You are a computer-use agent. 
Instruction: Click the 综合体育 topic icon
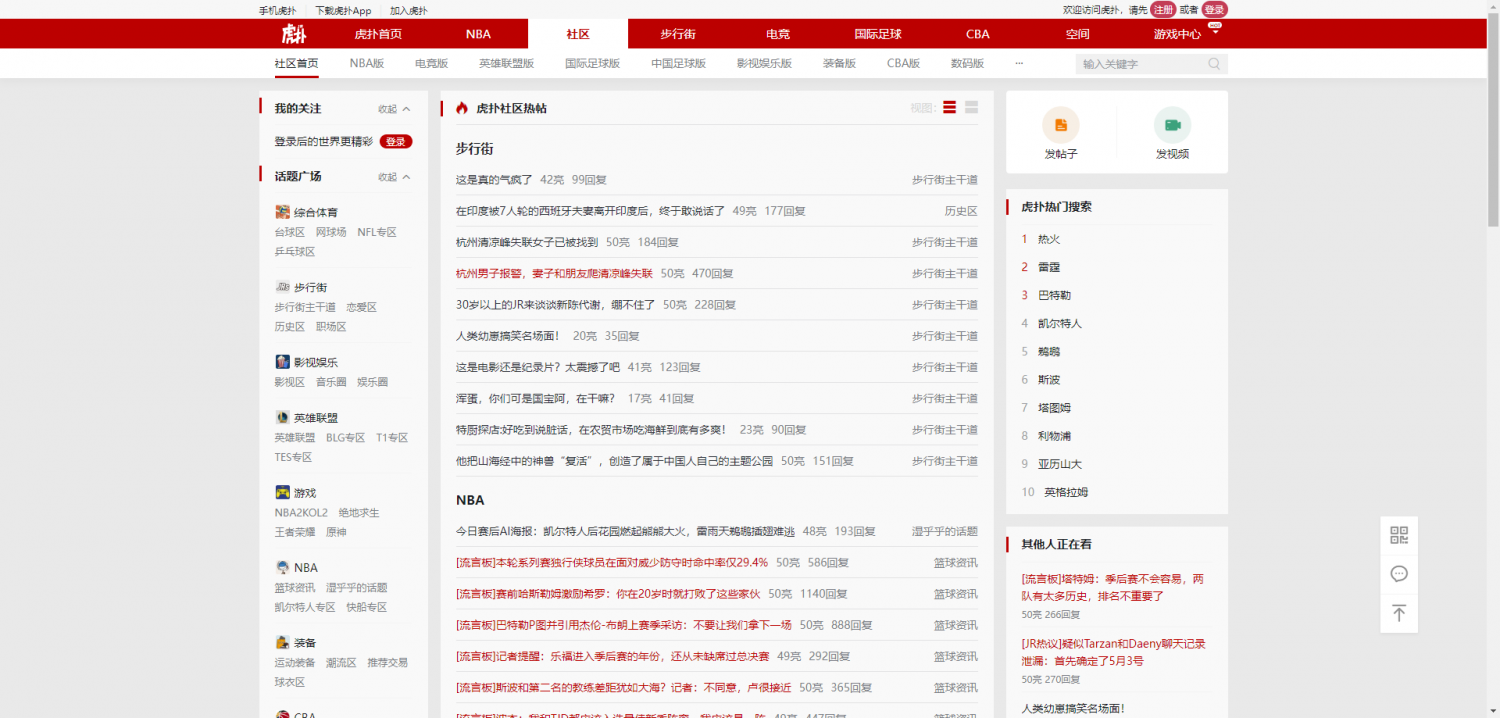282,212
